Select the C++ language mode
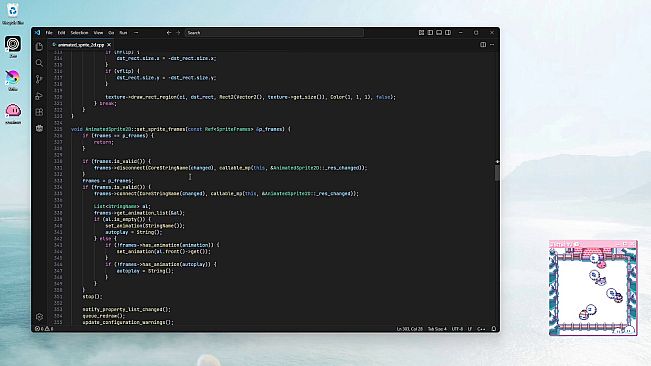 (x=481, y=329)
